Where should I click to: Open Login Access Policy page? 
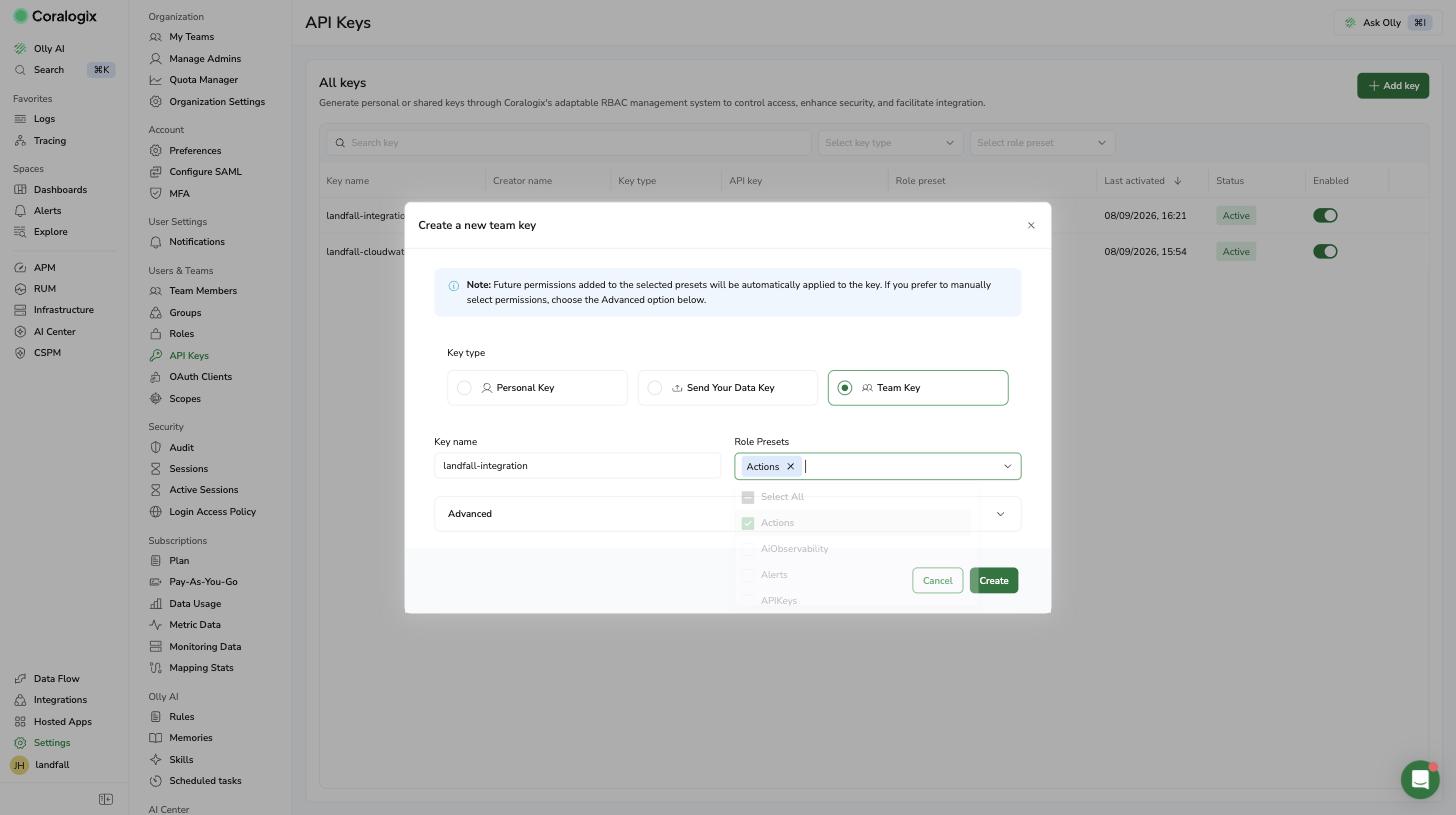point(202,512)
